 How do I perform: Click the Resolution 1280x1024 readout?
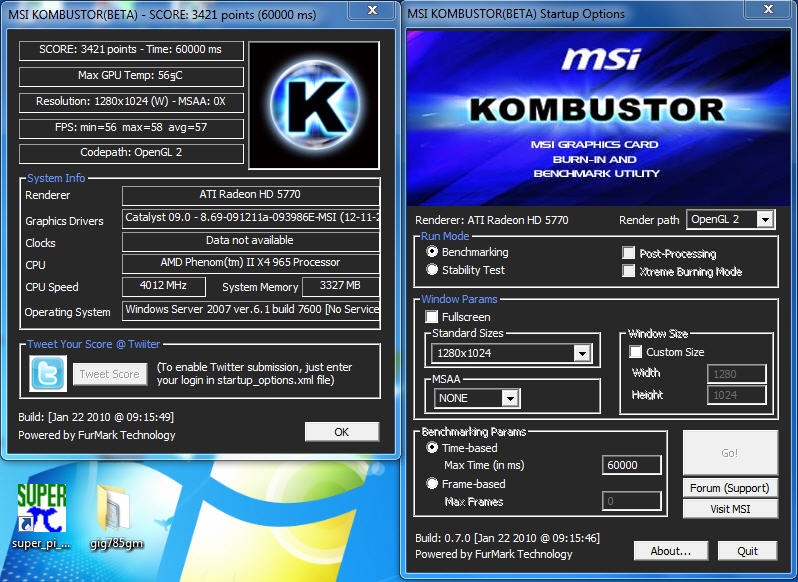pyautogui.click(x=131, y=102)
